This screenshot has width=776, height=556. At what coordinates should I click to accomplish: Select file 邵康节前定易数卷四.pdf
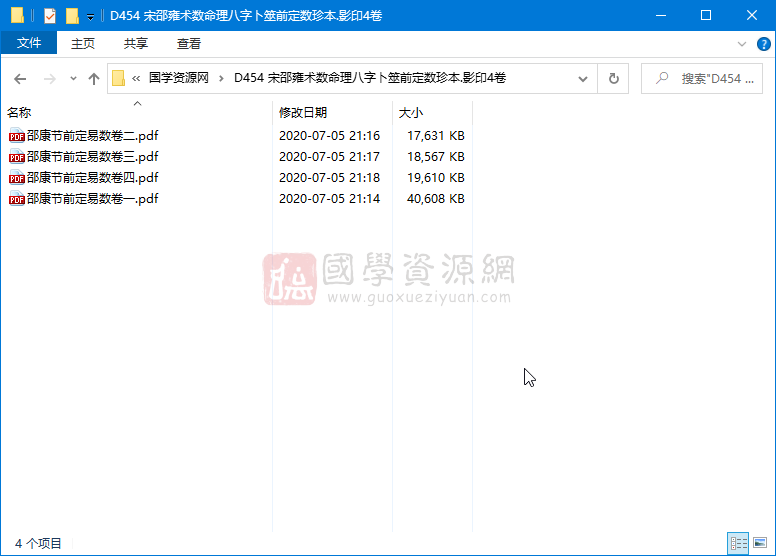(93, 177)
